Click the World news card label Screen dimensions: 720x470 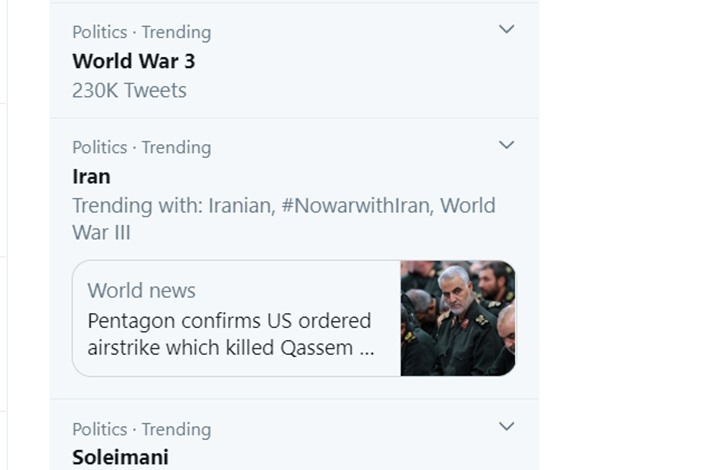tap(141, 291)
